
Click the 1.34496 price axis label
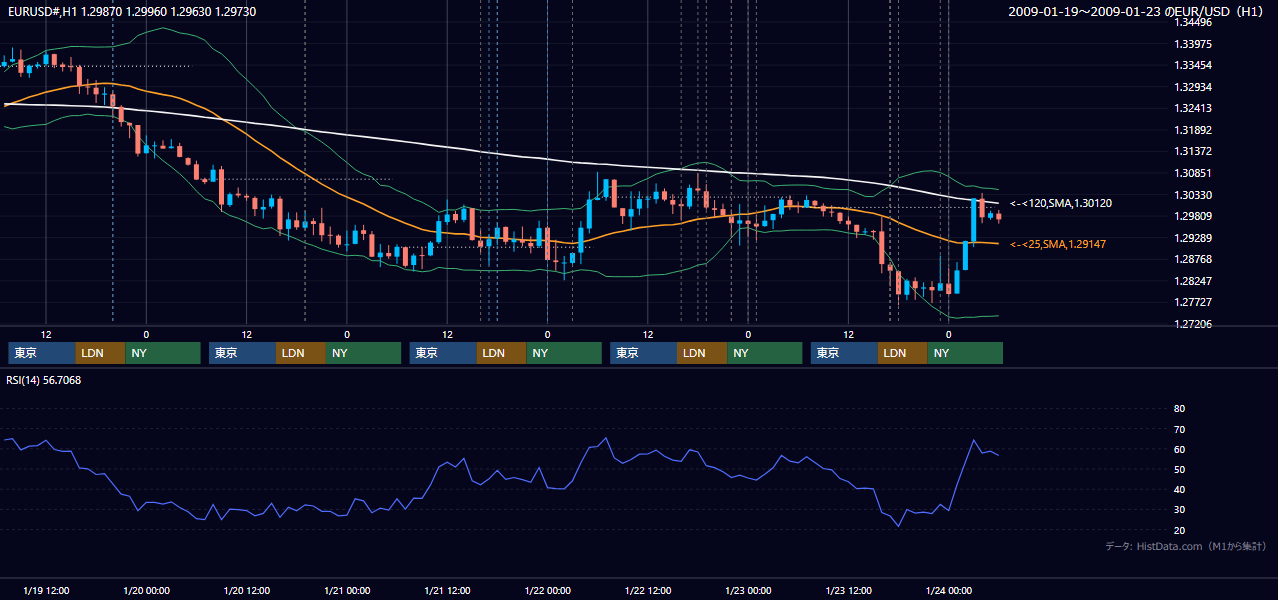click(x=1193, y=22)
